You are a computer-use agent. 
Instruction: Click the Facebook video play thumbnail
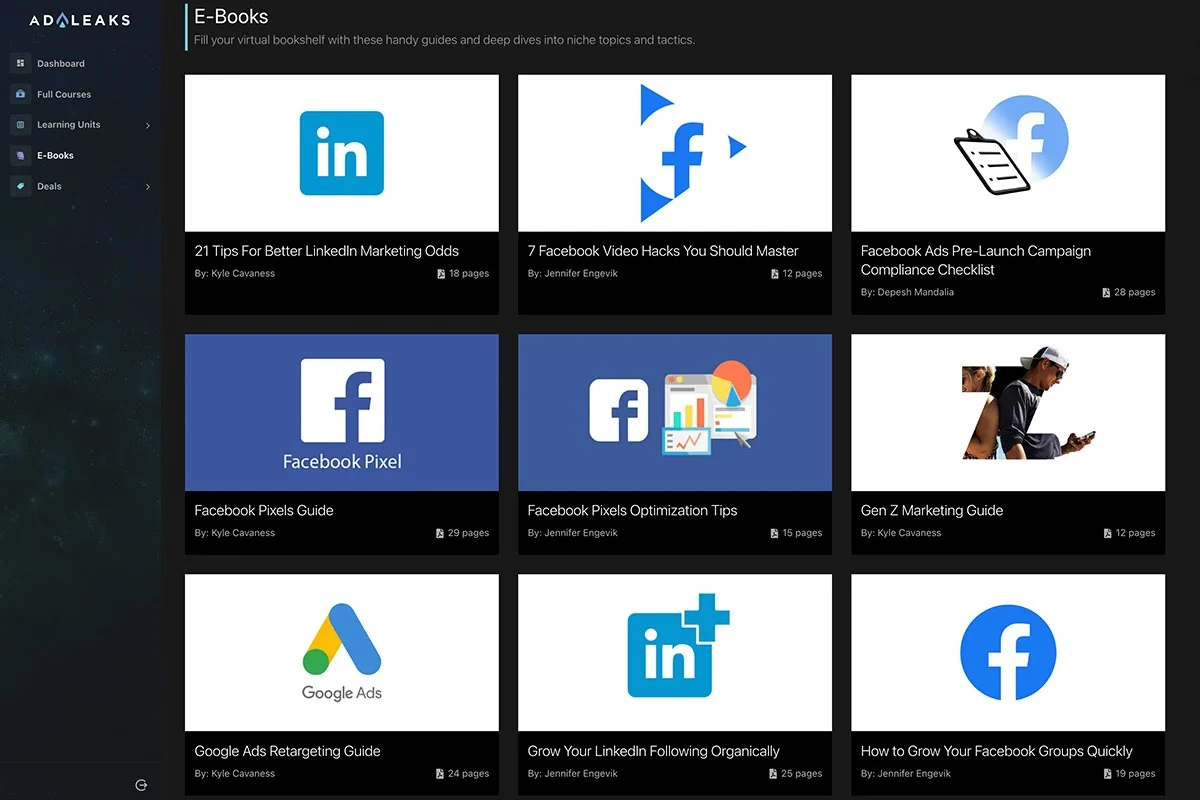click(x=675, y=153)
